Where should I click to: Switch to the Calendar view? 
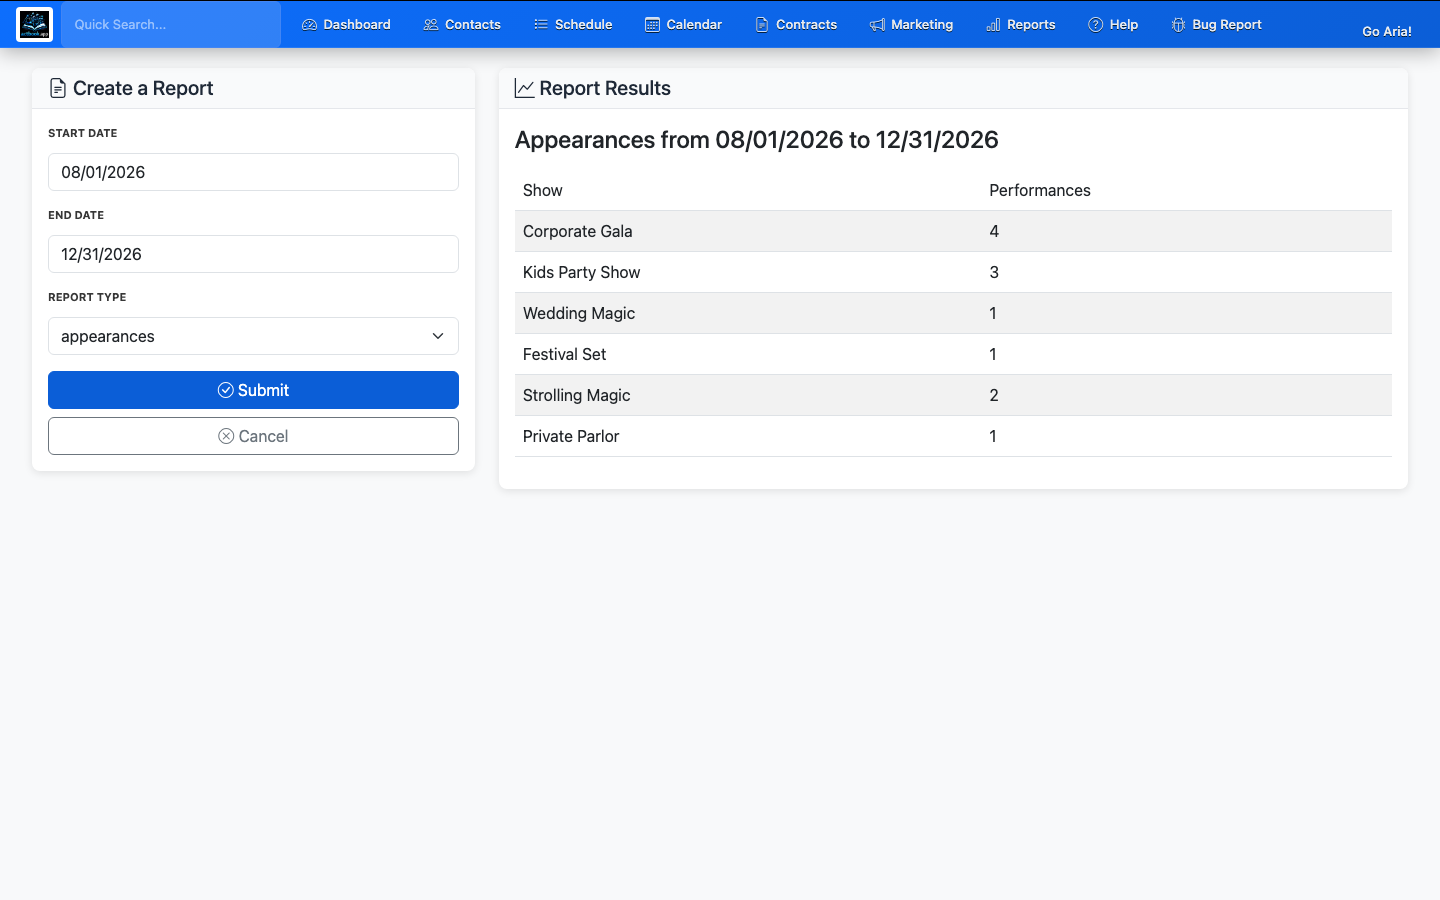[x=683, y=24]
